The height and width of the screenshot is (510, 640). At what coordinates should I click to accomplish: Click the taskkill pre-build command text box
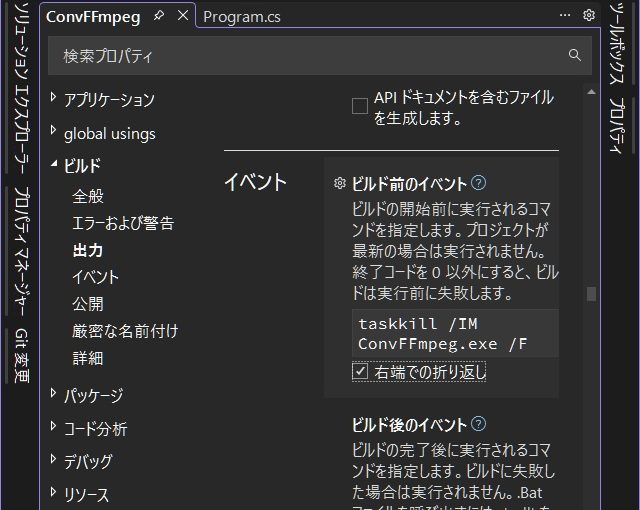pos(455,333)
